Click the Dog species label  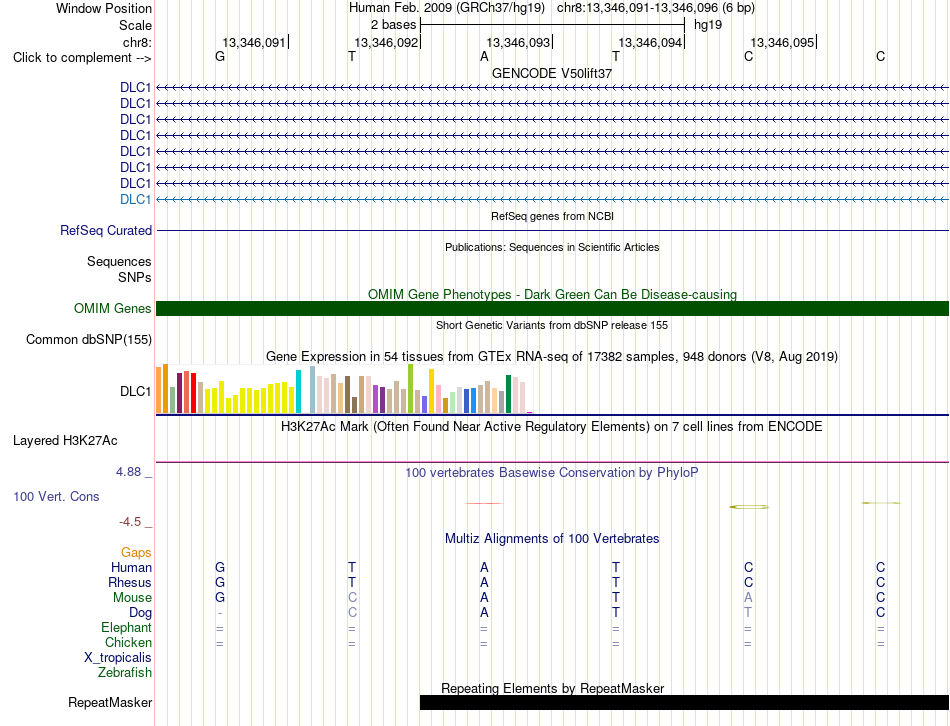click(x=141, y=613)
